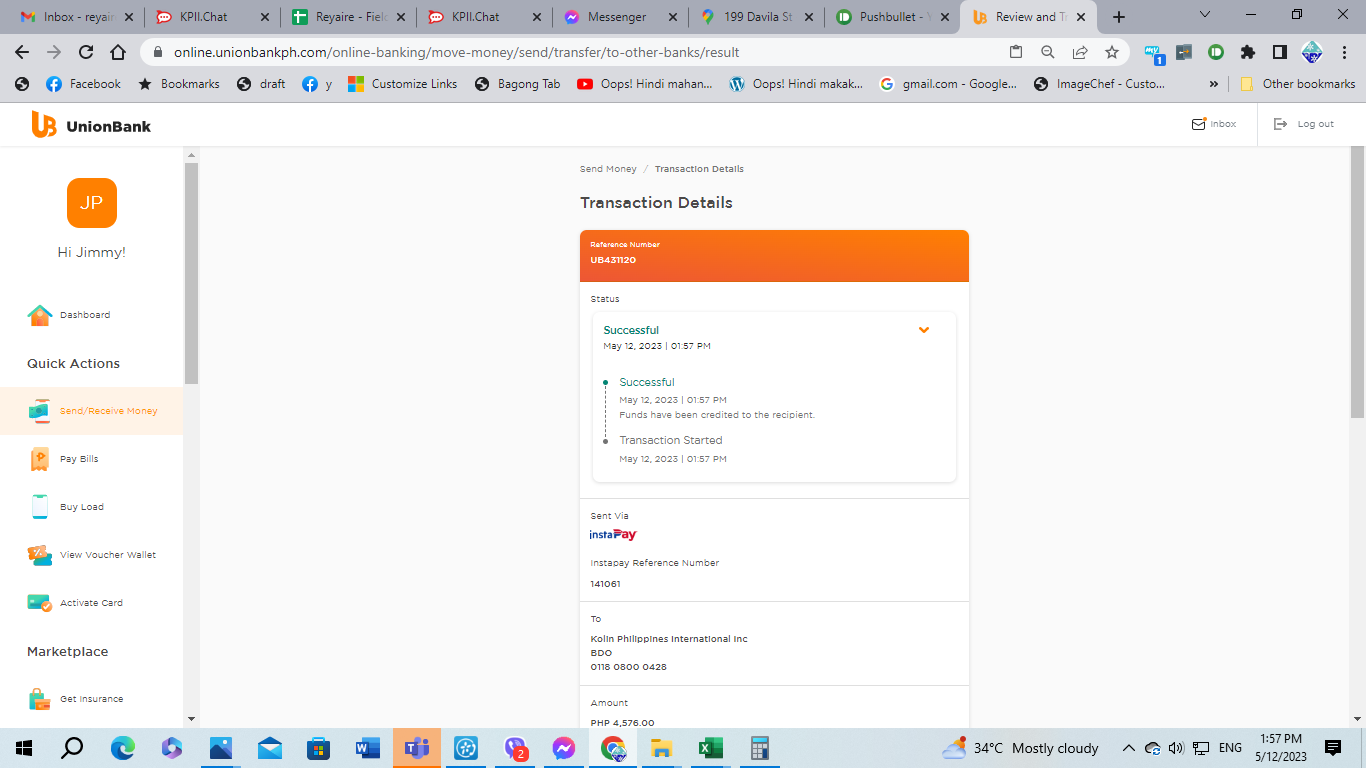Bookmark this page with star icon

click(1111, 52)
